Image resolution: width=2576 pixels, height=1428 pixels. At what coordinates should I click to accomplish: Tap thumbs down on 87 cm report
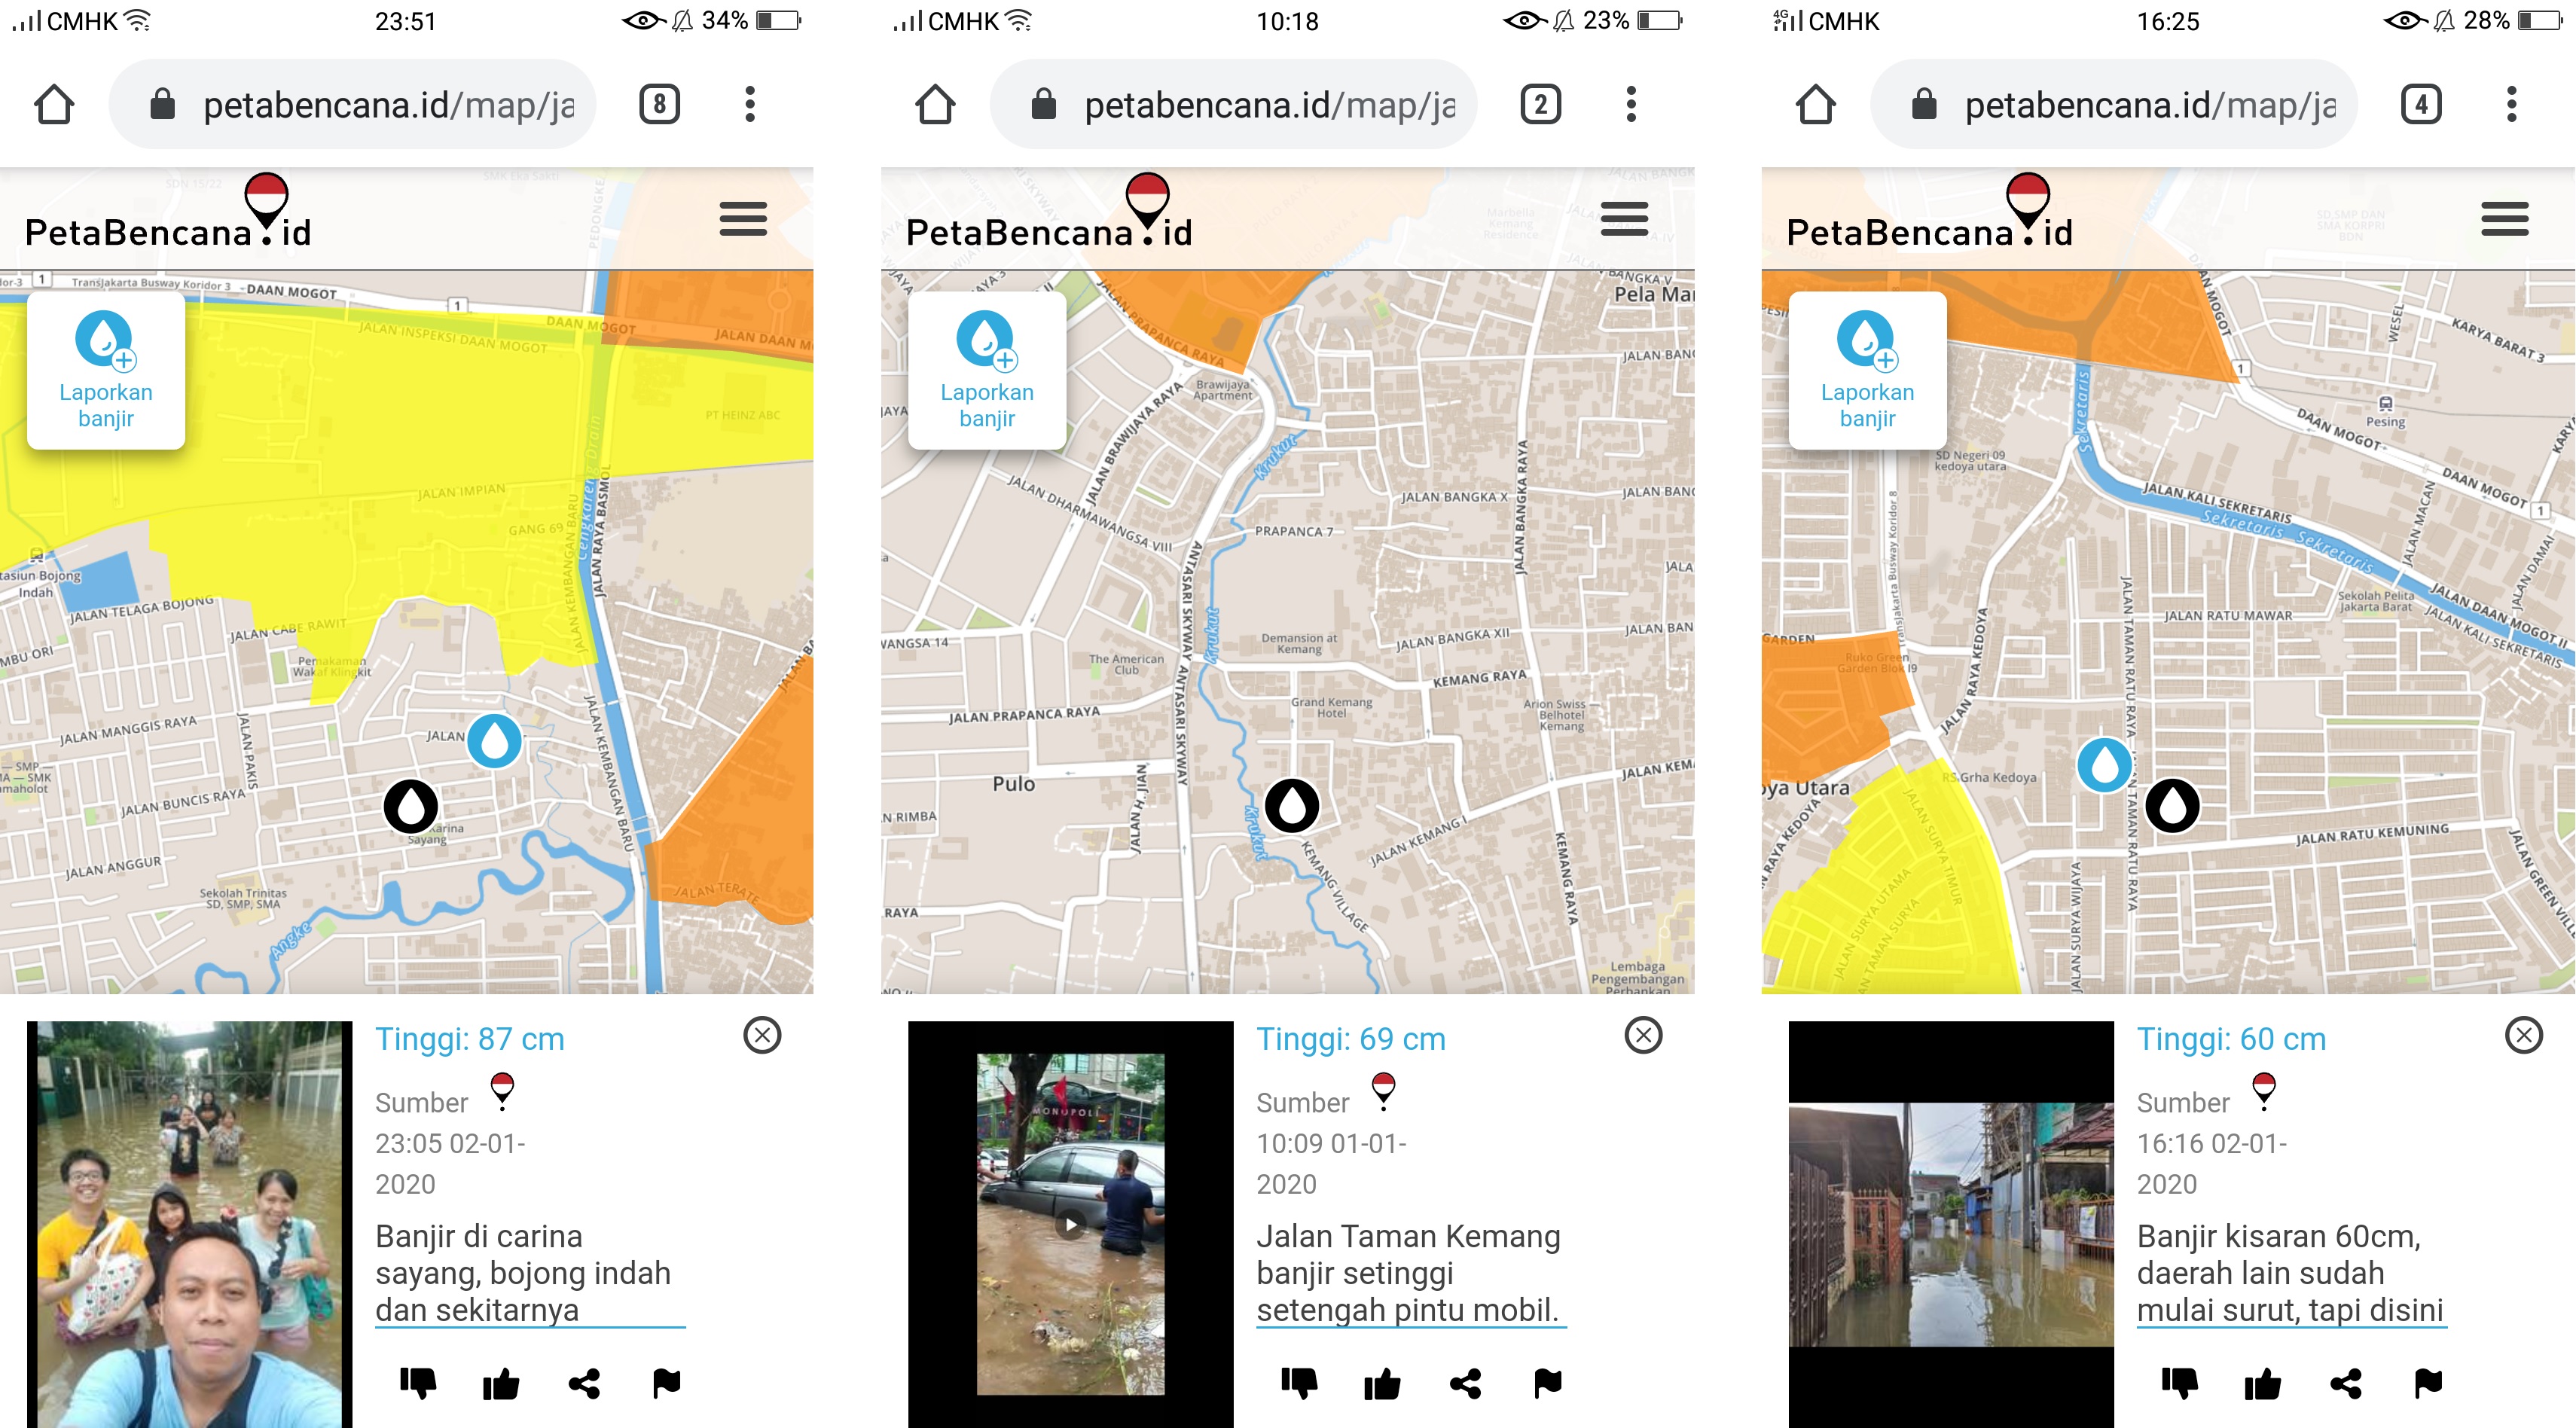click(418, 1383)
